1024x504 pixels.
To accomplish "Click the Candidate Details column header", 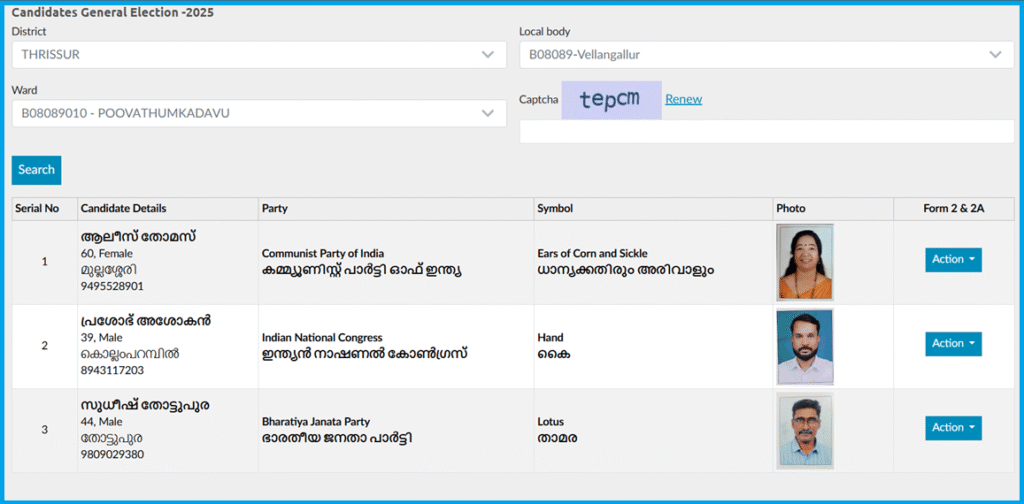I will point(123,209).
